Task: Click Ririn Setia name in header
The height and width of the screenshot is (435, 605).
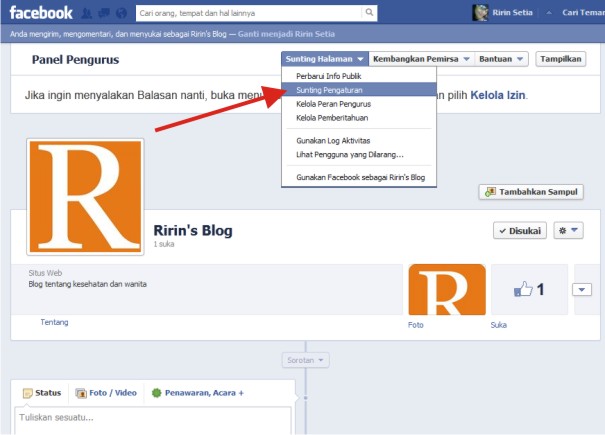Action: [512, 13]
